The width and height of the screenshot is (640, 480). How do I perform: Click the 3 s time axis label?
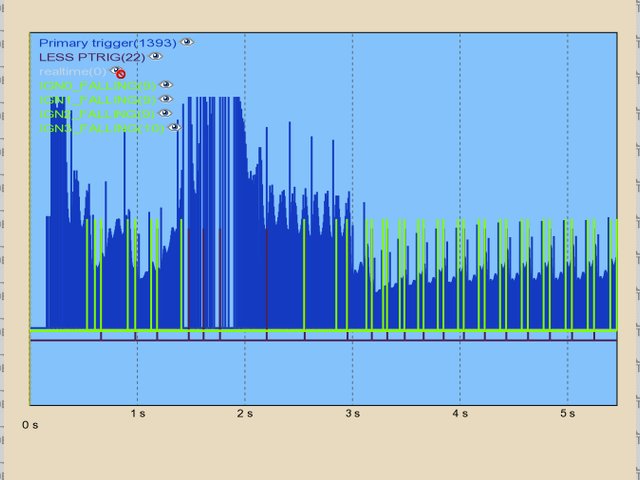click(351, 413)
